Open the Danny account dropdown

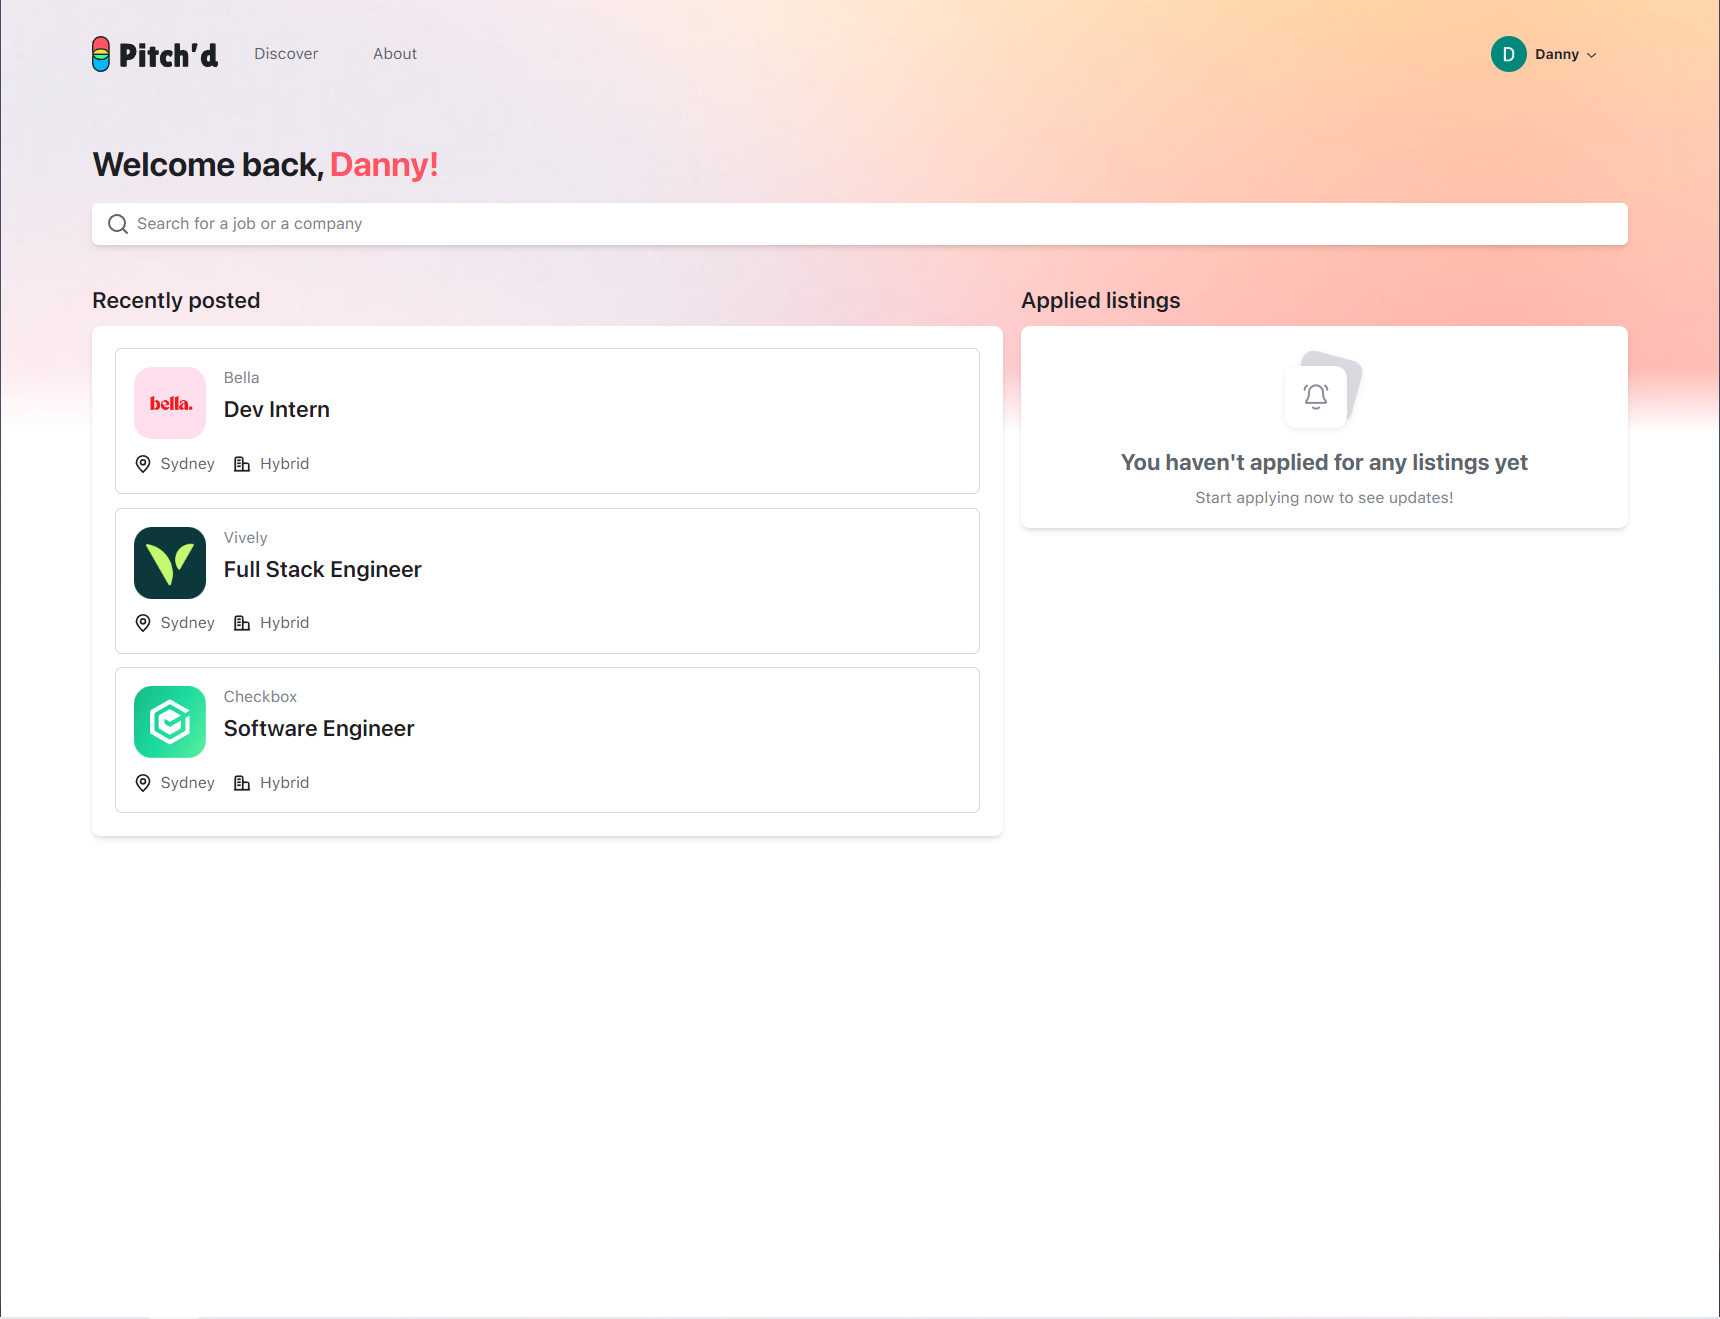click(1545, 54)
